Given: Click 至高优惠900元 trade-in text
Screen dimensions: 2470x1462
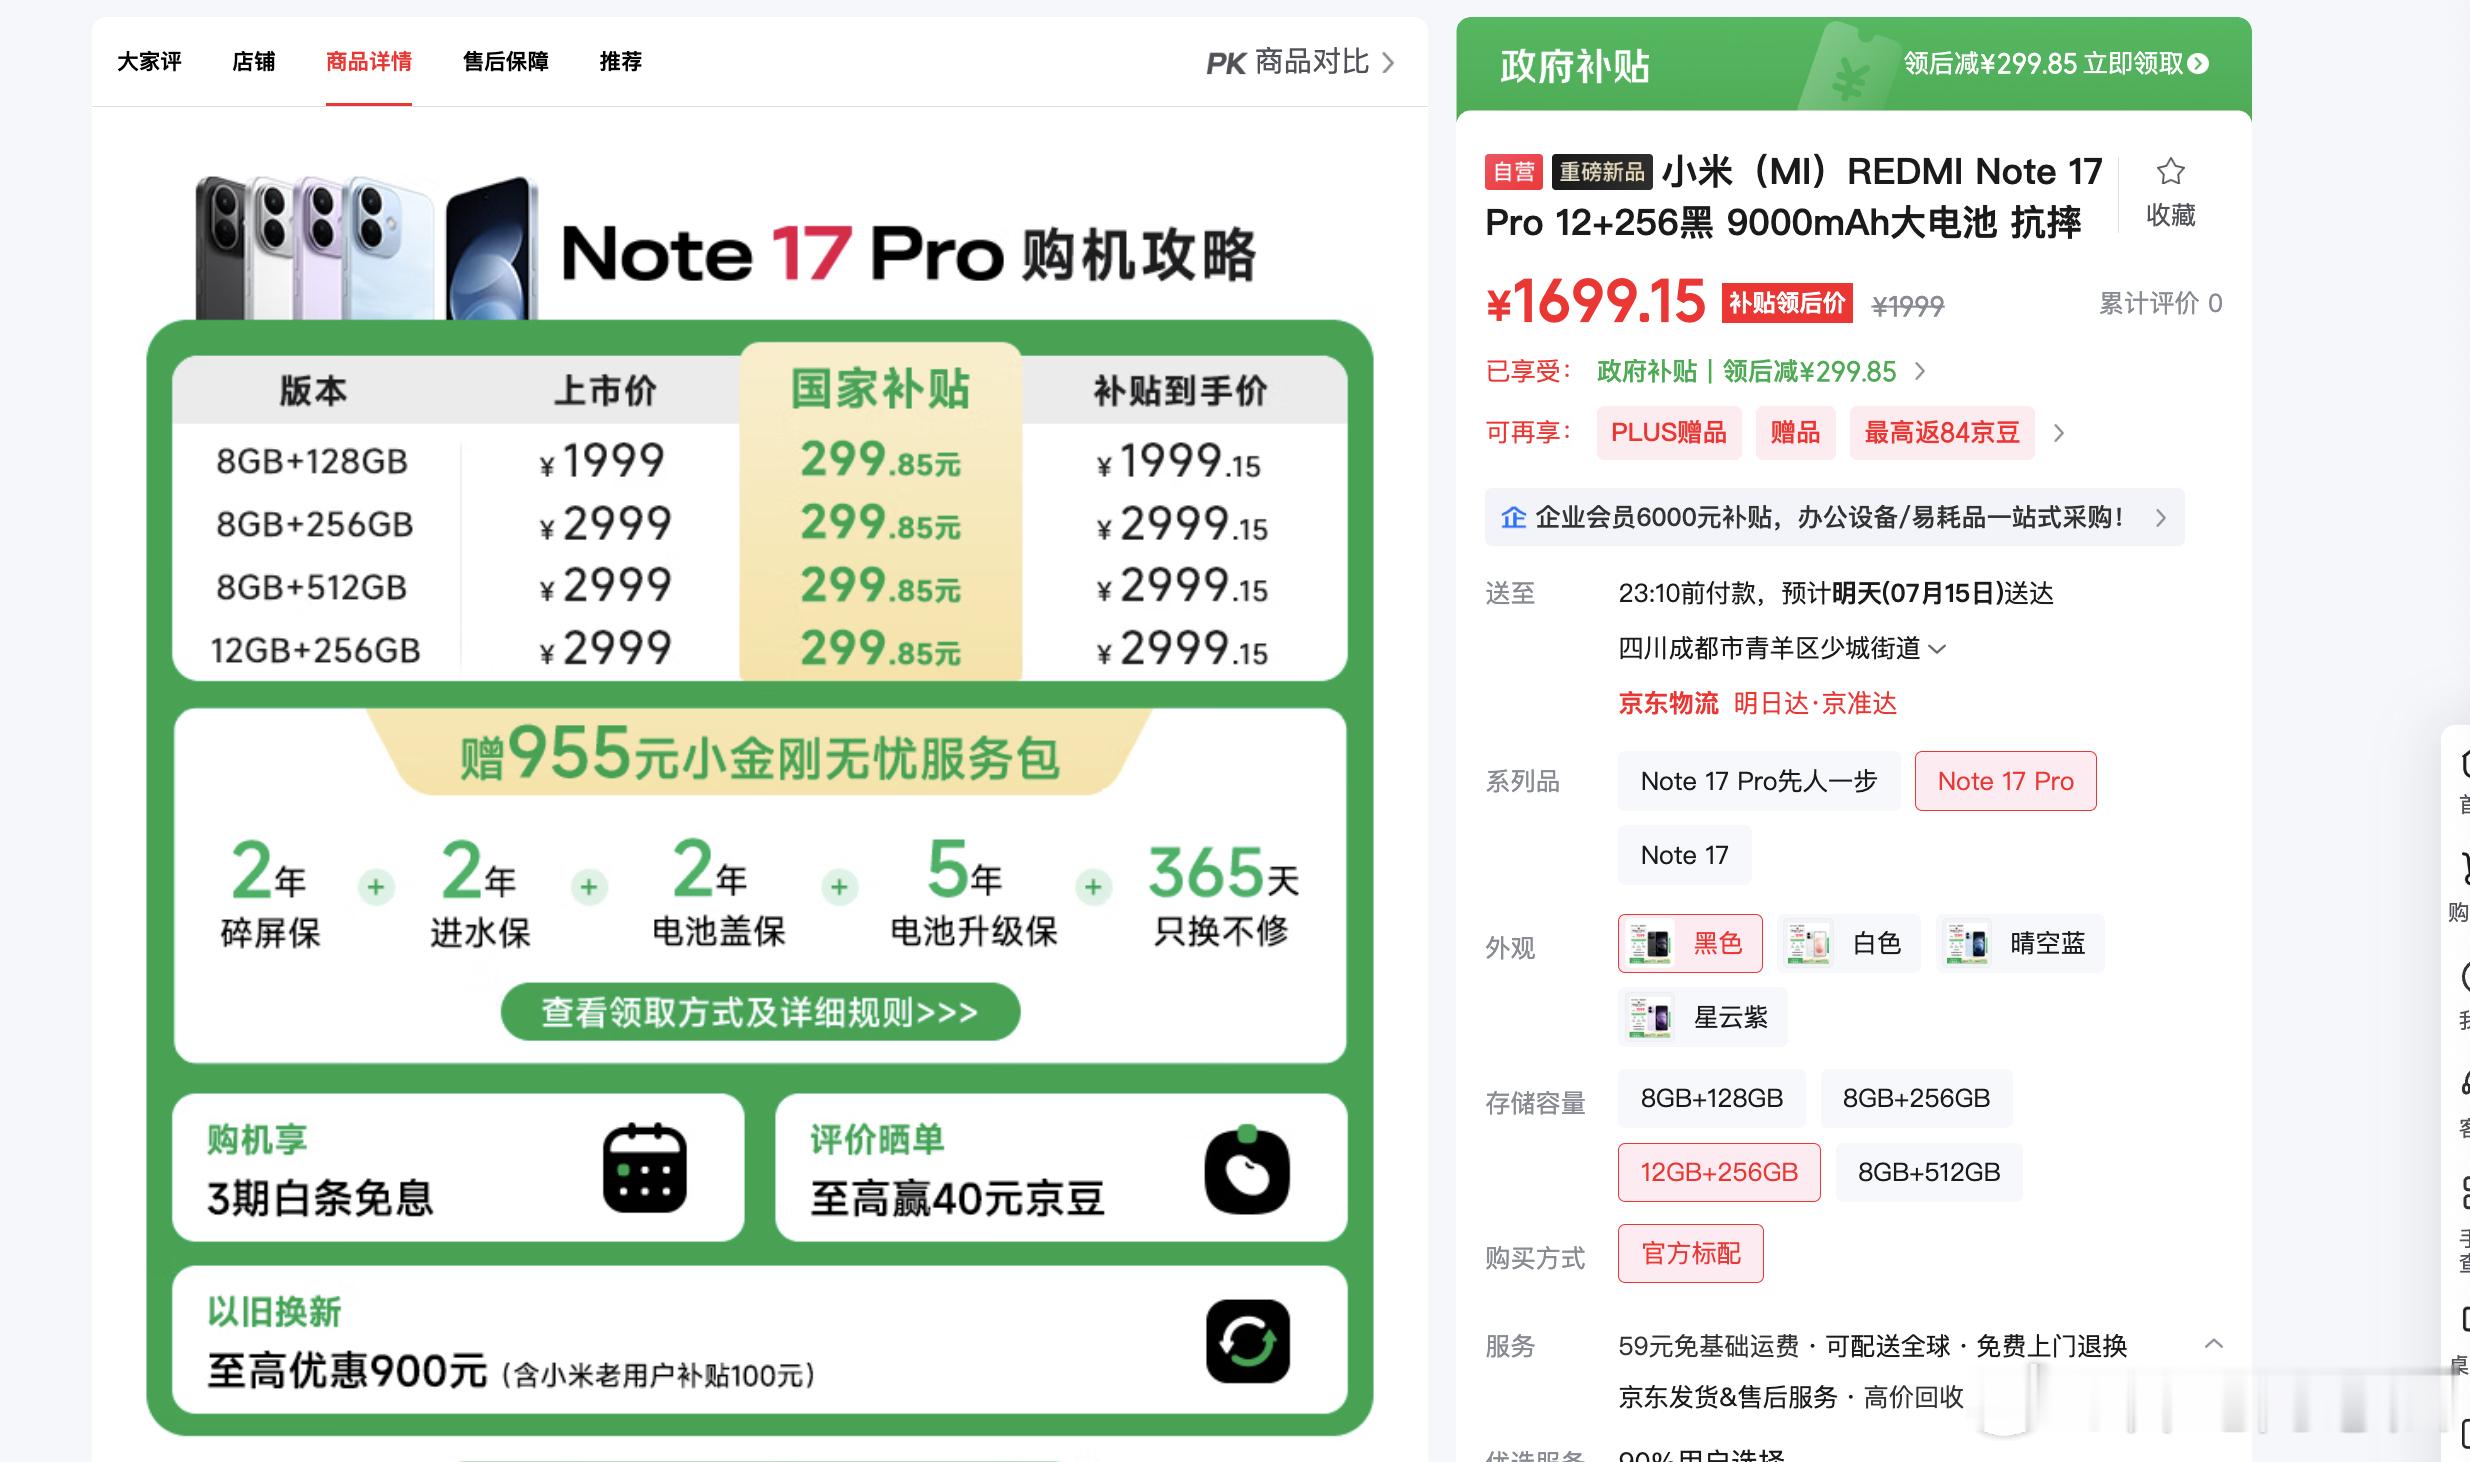Looking at the screenshot, I should point(347,1371).
